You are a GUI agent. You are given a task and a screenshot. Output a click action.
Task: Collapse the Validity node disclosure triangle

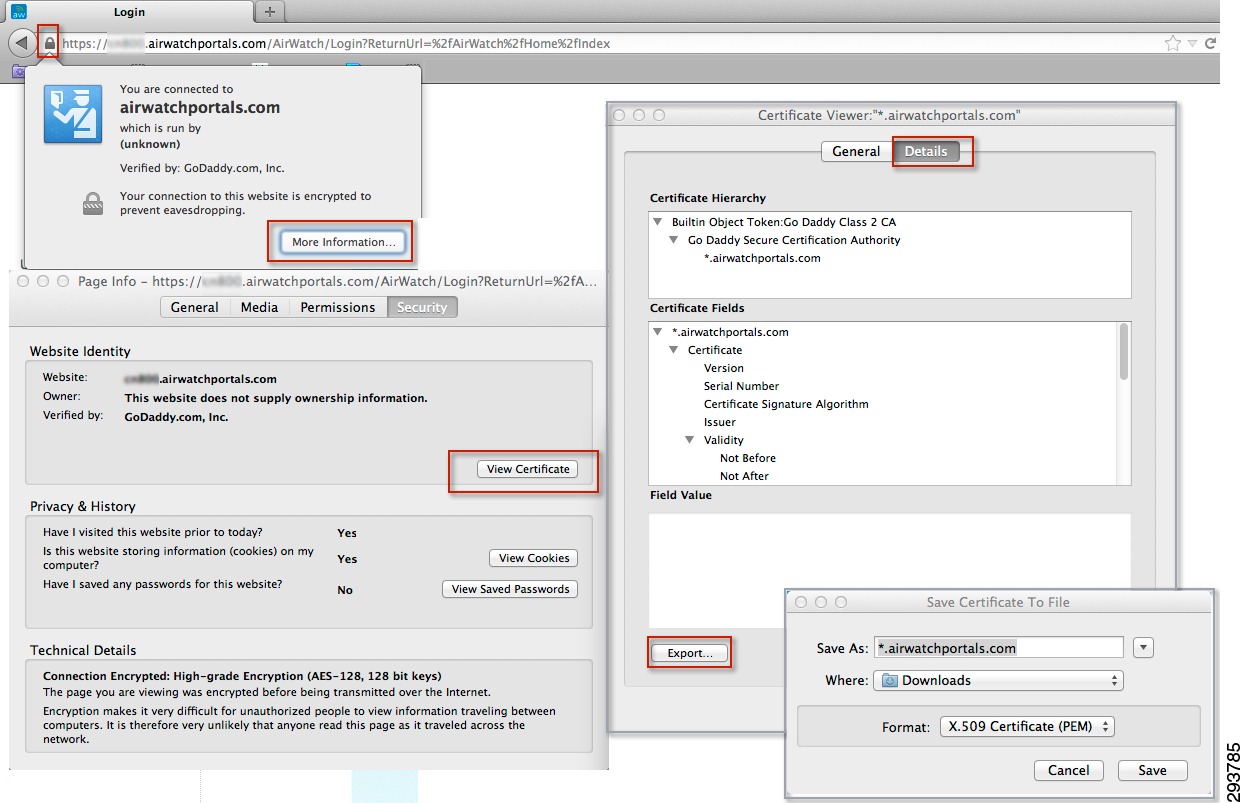click(x=689, y=440)
